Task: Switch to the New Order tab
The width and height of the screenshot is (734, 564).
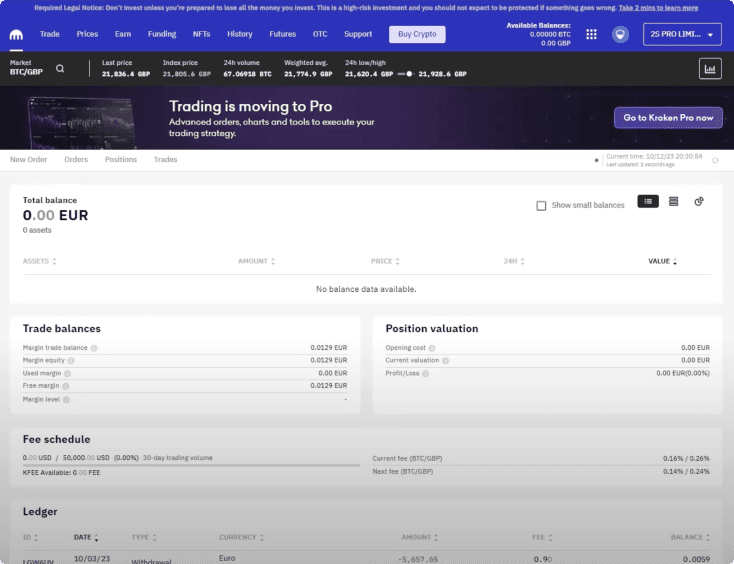Action: pyautogui.click(x=29, y=160)
